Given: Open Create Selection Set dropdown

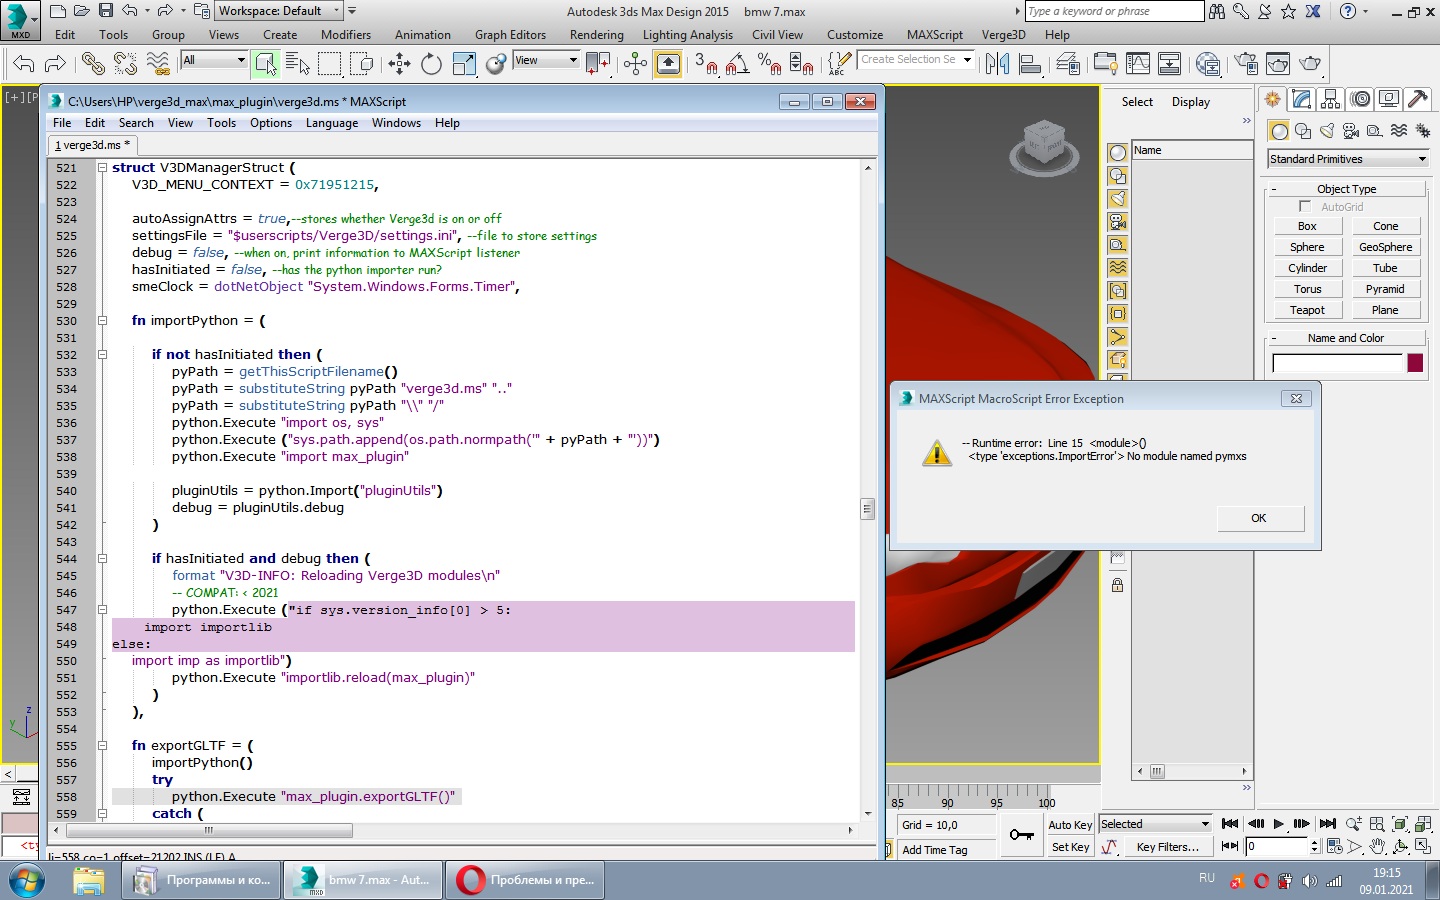Looking at the screenshot, I should (x=917, y=59).
